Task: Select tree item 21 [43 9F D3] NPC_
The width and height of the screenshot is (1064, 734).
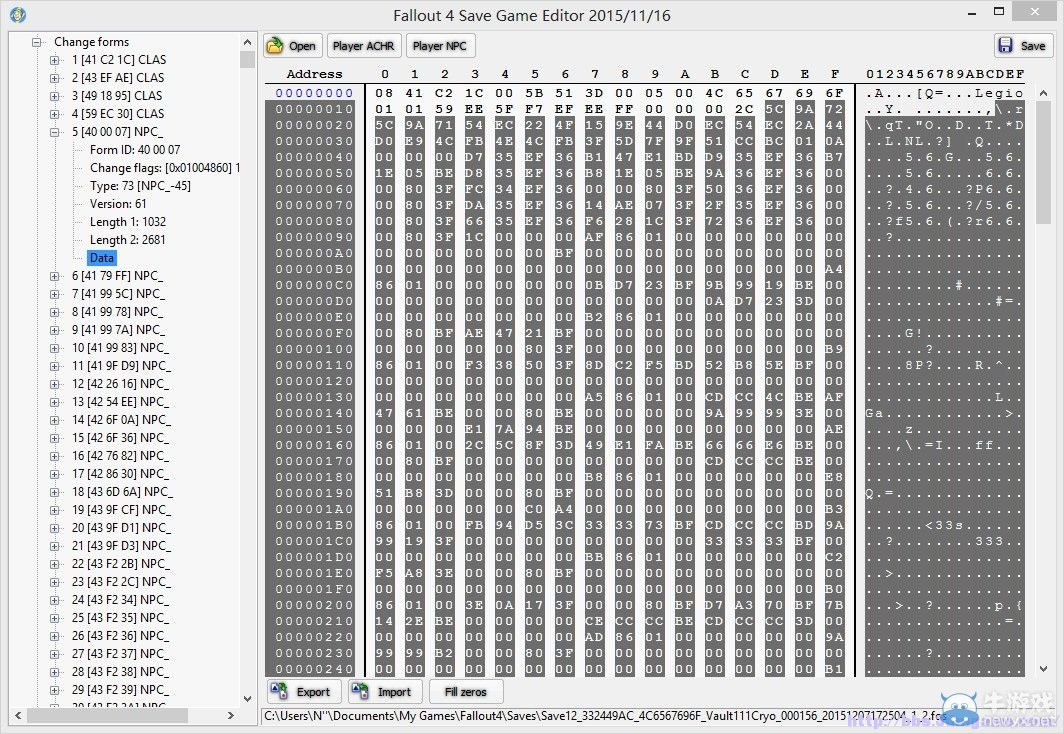Action: [x=121, y=545]
